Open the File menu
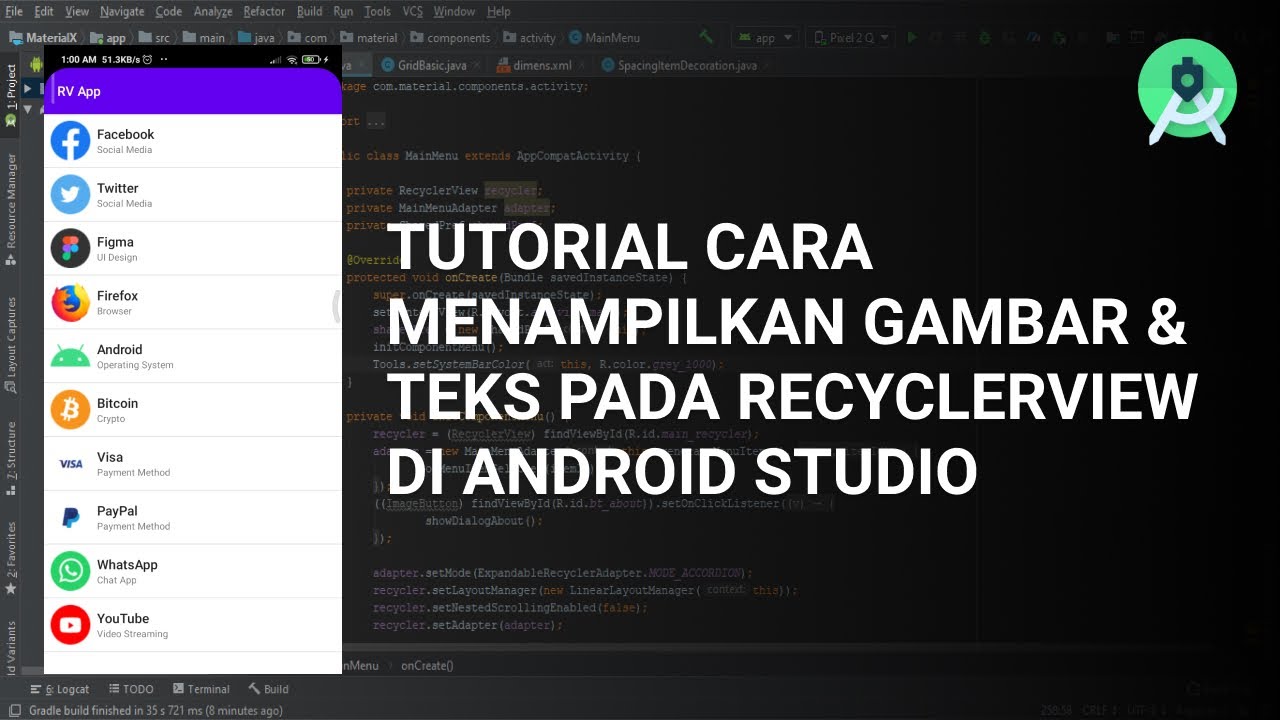The height and width of the screenshot is (720, 1280). point(14,11)
